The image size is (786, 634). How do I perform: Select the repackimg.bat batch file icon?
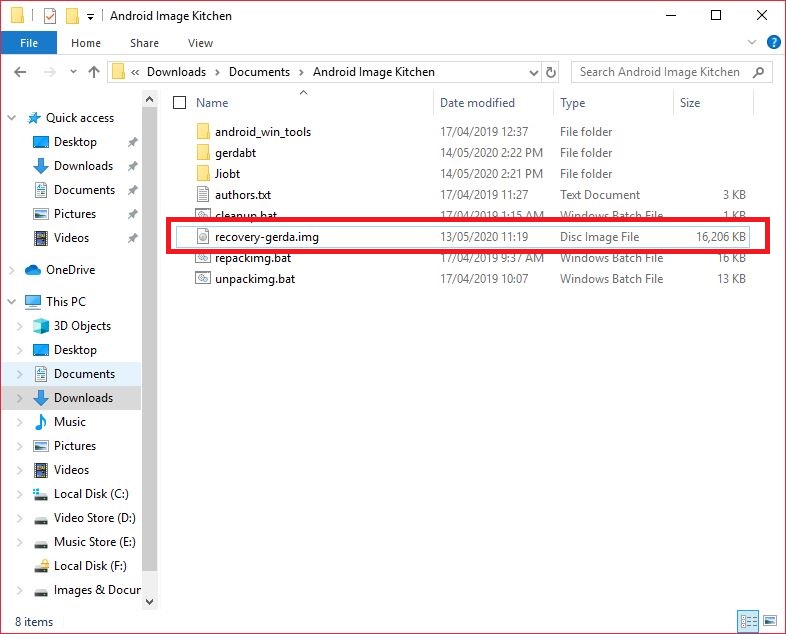[x=203, y=258]
